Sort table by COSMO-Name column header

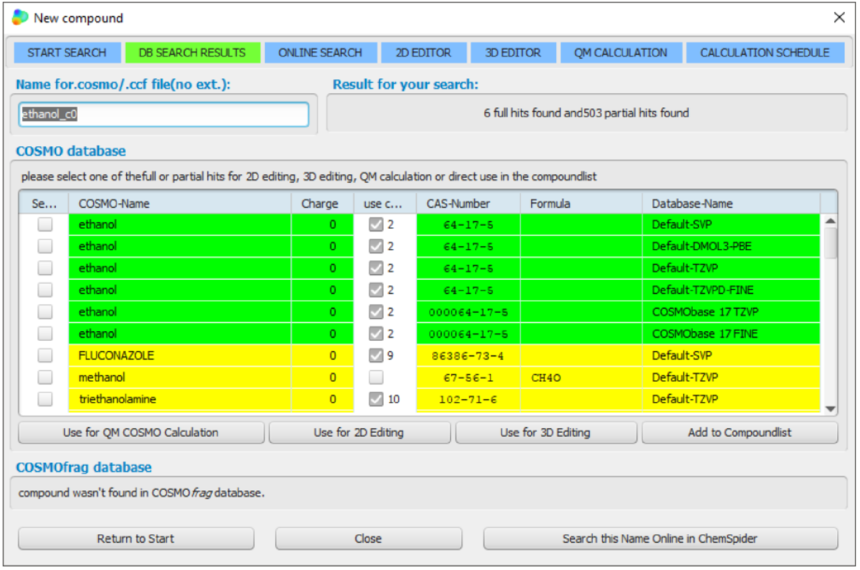(x=180, y=203)
